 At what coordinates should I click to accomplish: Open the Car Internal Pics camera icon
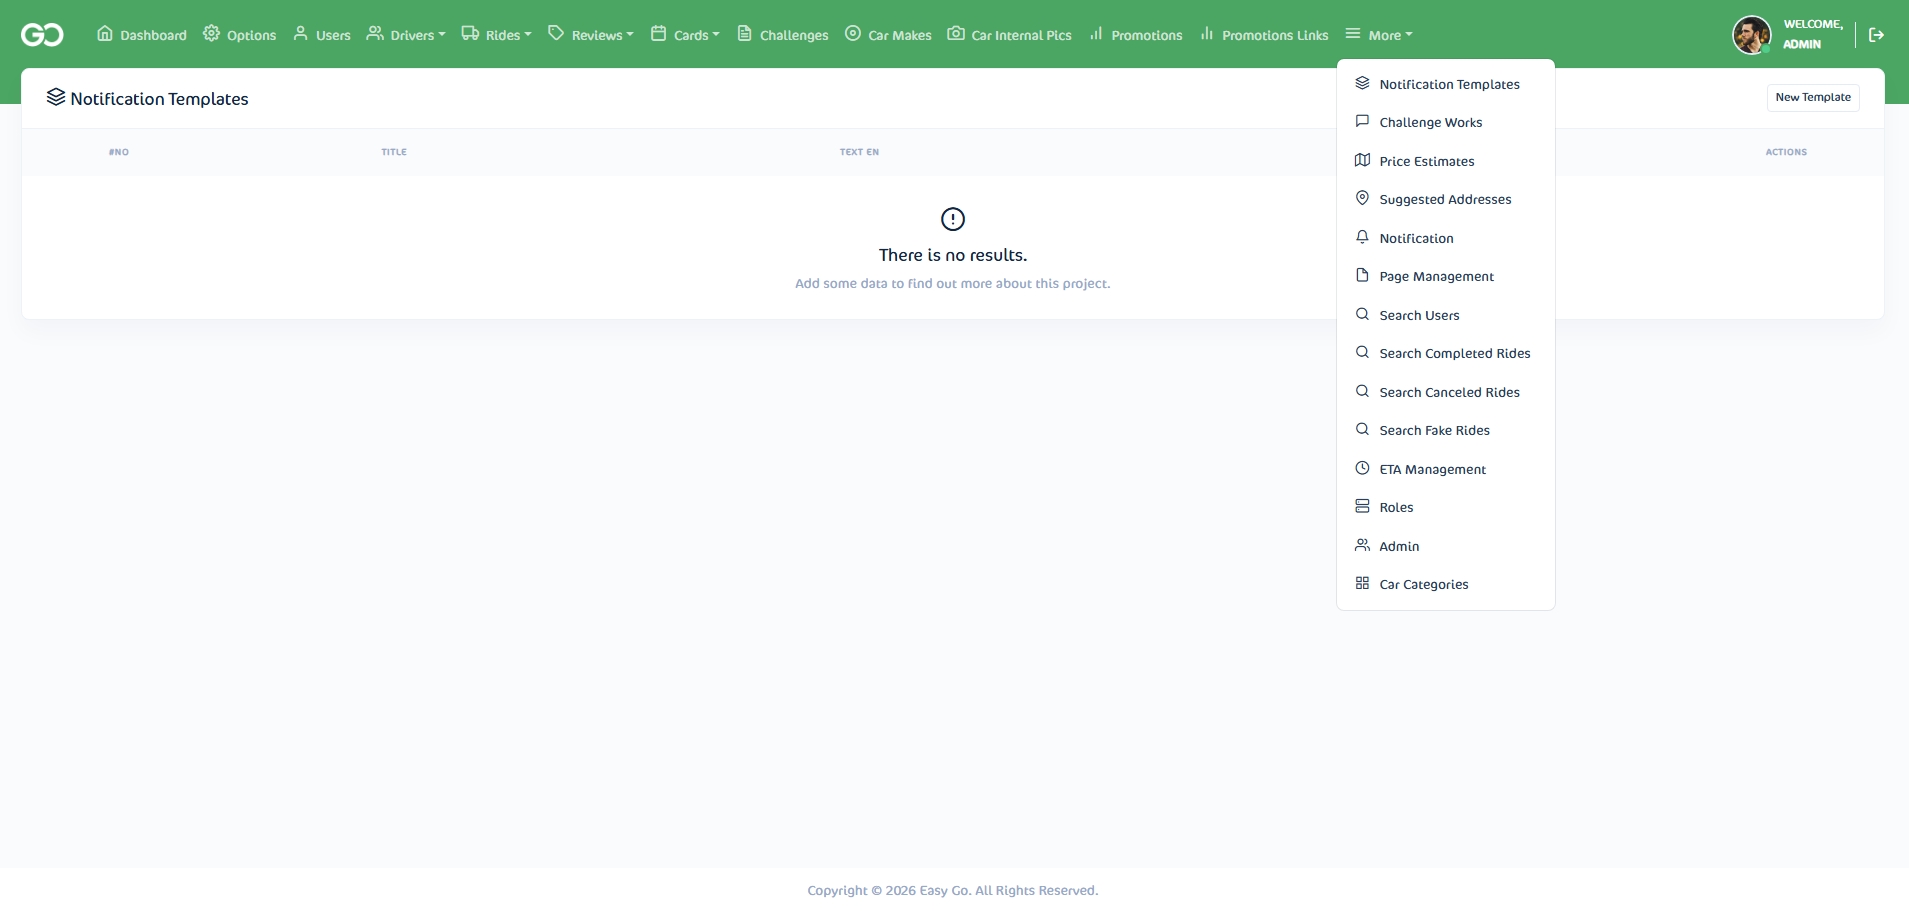tap(955, 33)
